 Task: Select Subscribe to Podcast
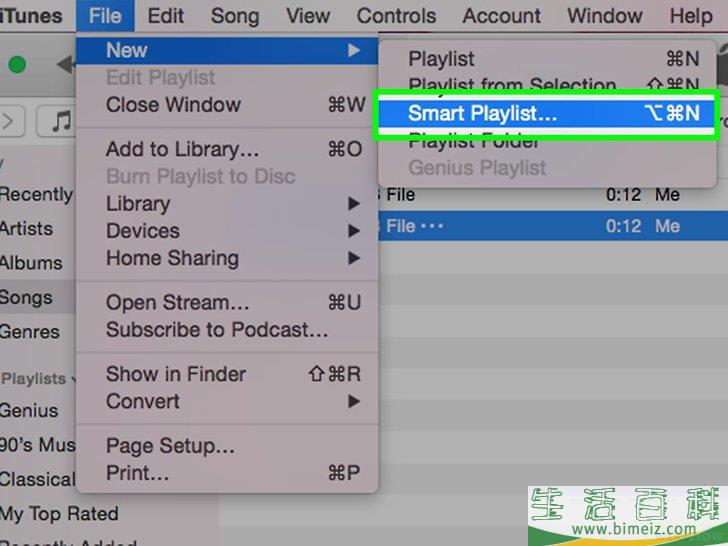coord(227,330)
